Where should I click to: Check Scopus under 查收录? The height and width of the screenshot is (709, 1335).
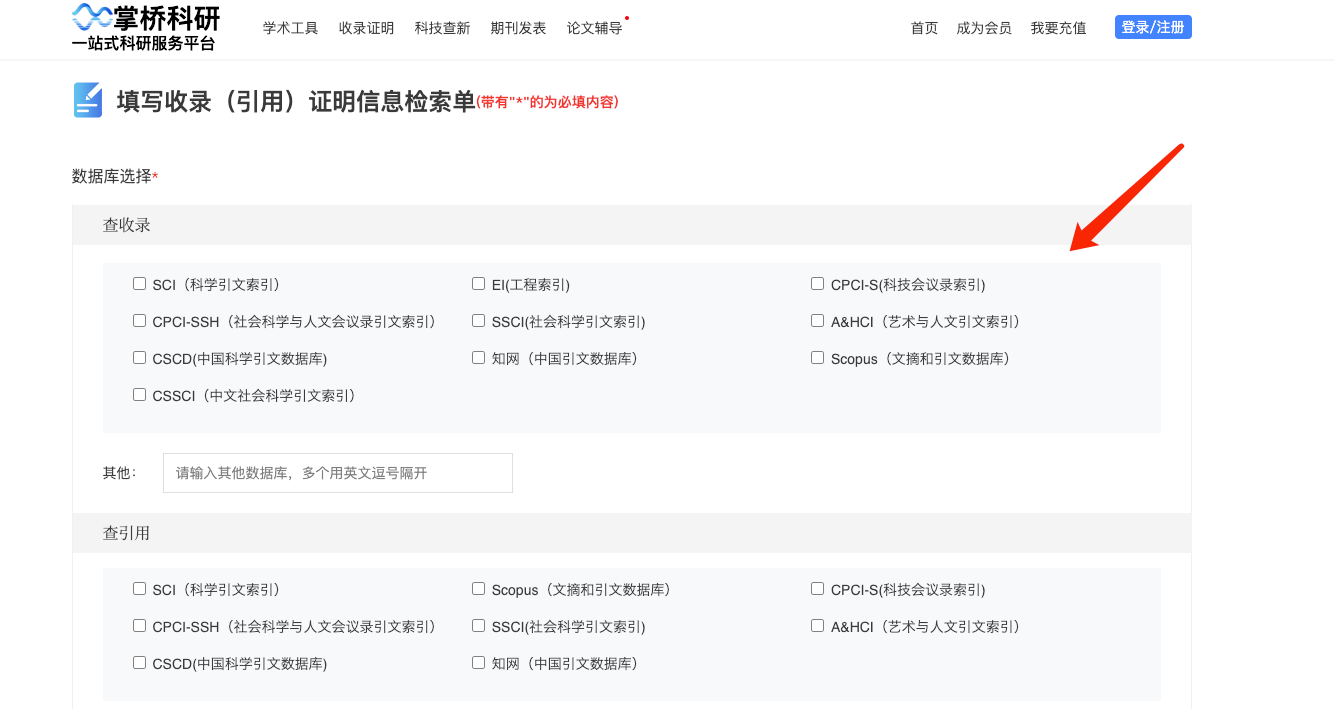818,358
